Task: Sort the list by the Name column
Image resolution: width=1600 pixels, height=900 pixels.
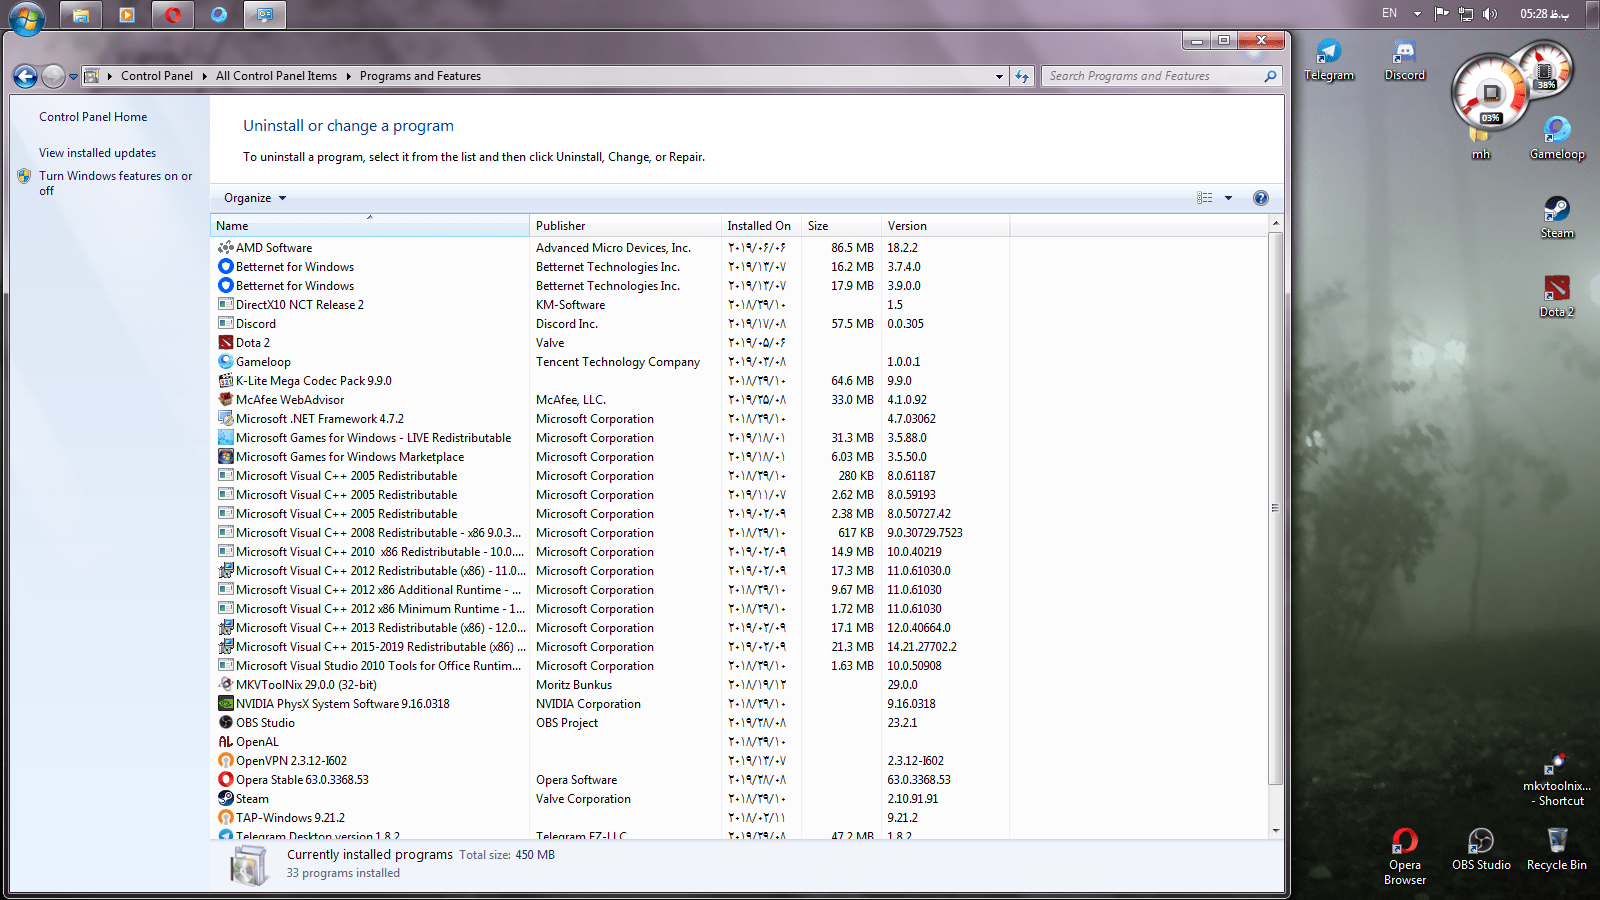Action: (x=370, y=226)
